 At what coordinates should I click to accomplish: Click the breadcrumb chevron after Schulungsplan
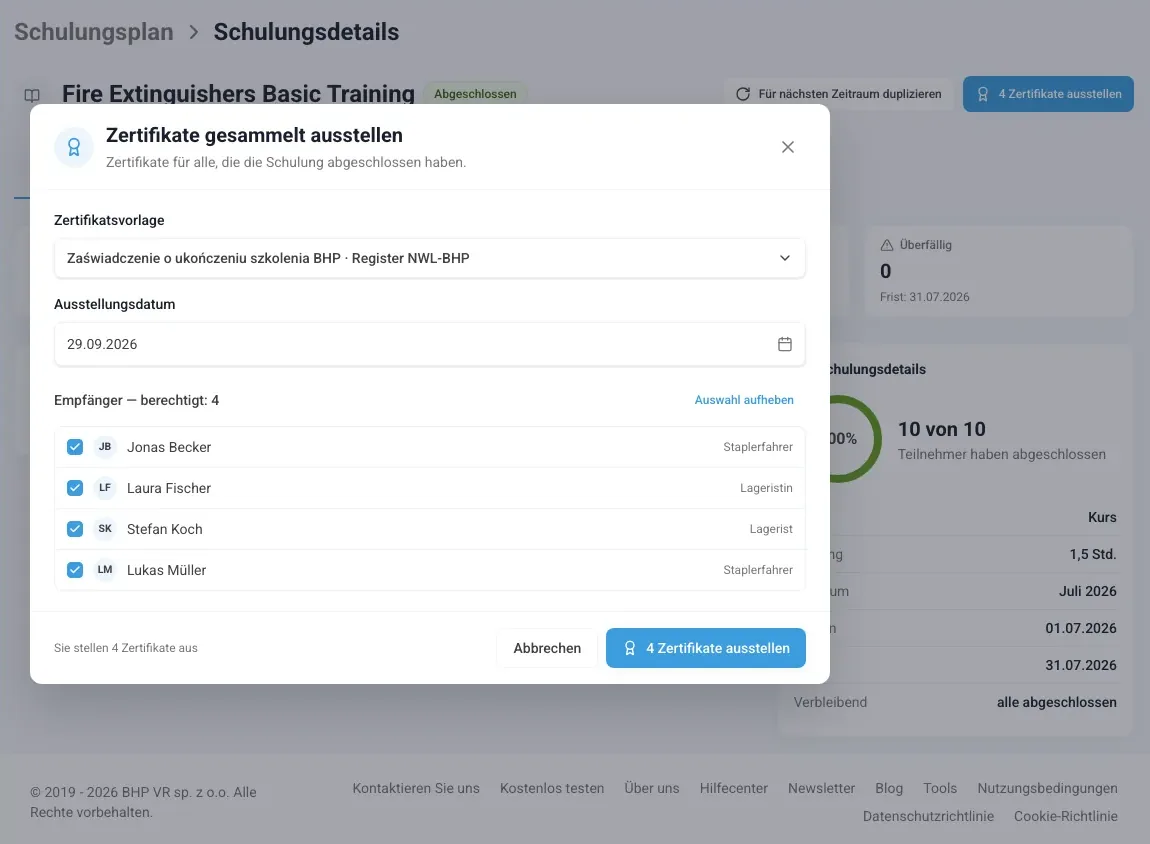194,32
